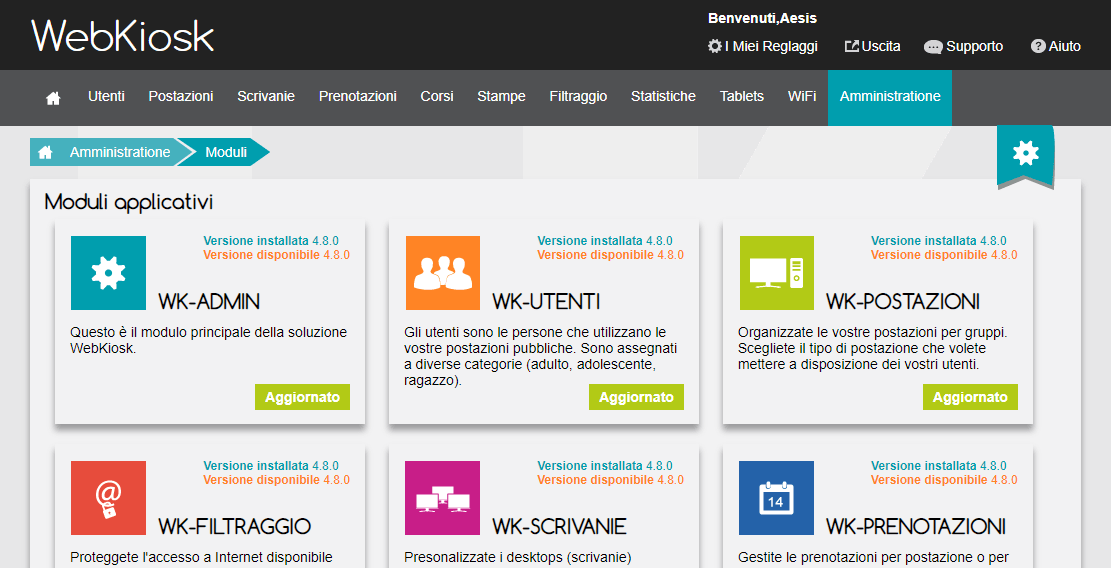Open the Statistiche menu
Viewport: 1111px width, 568px height.
tap(663, 96)
